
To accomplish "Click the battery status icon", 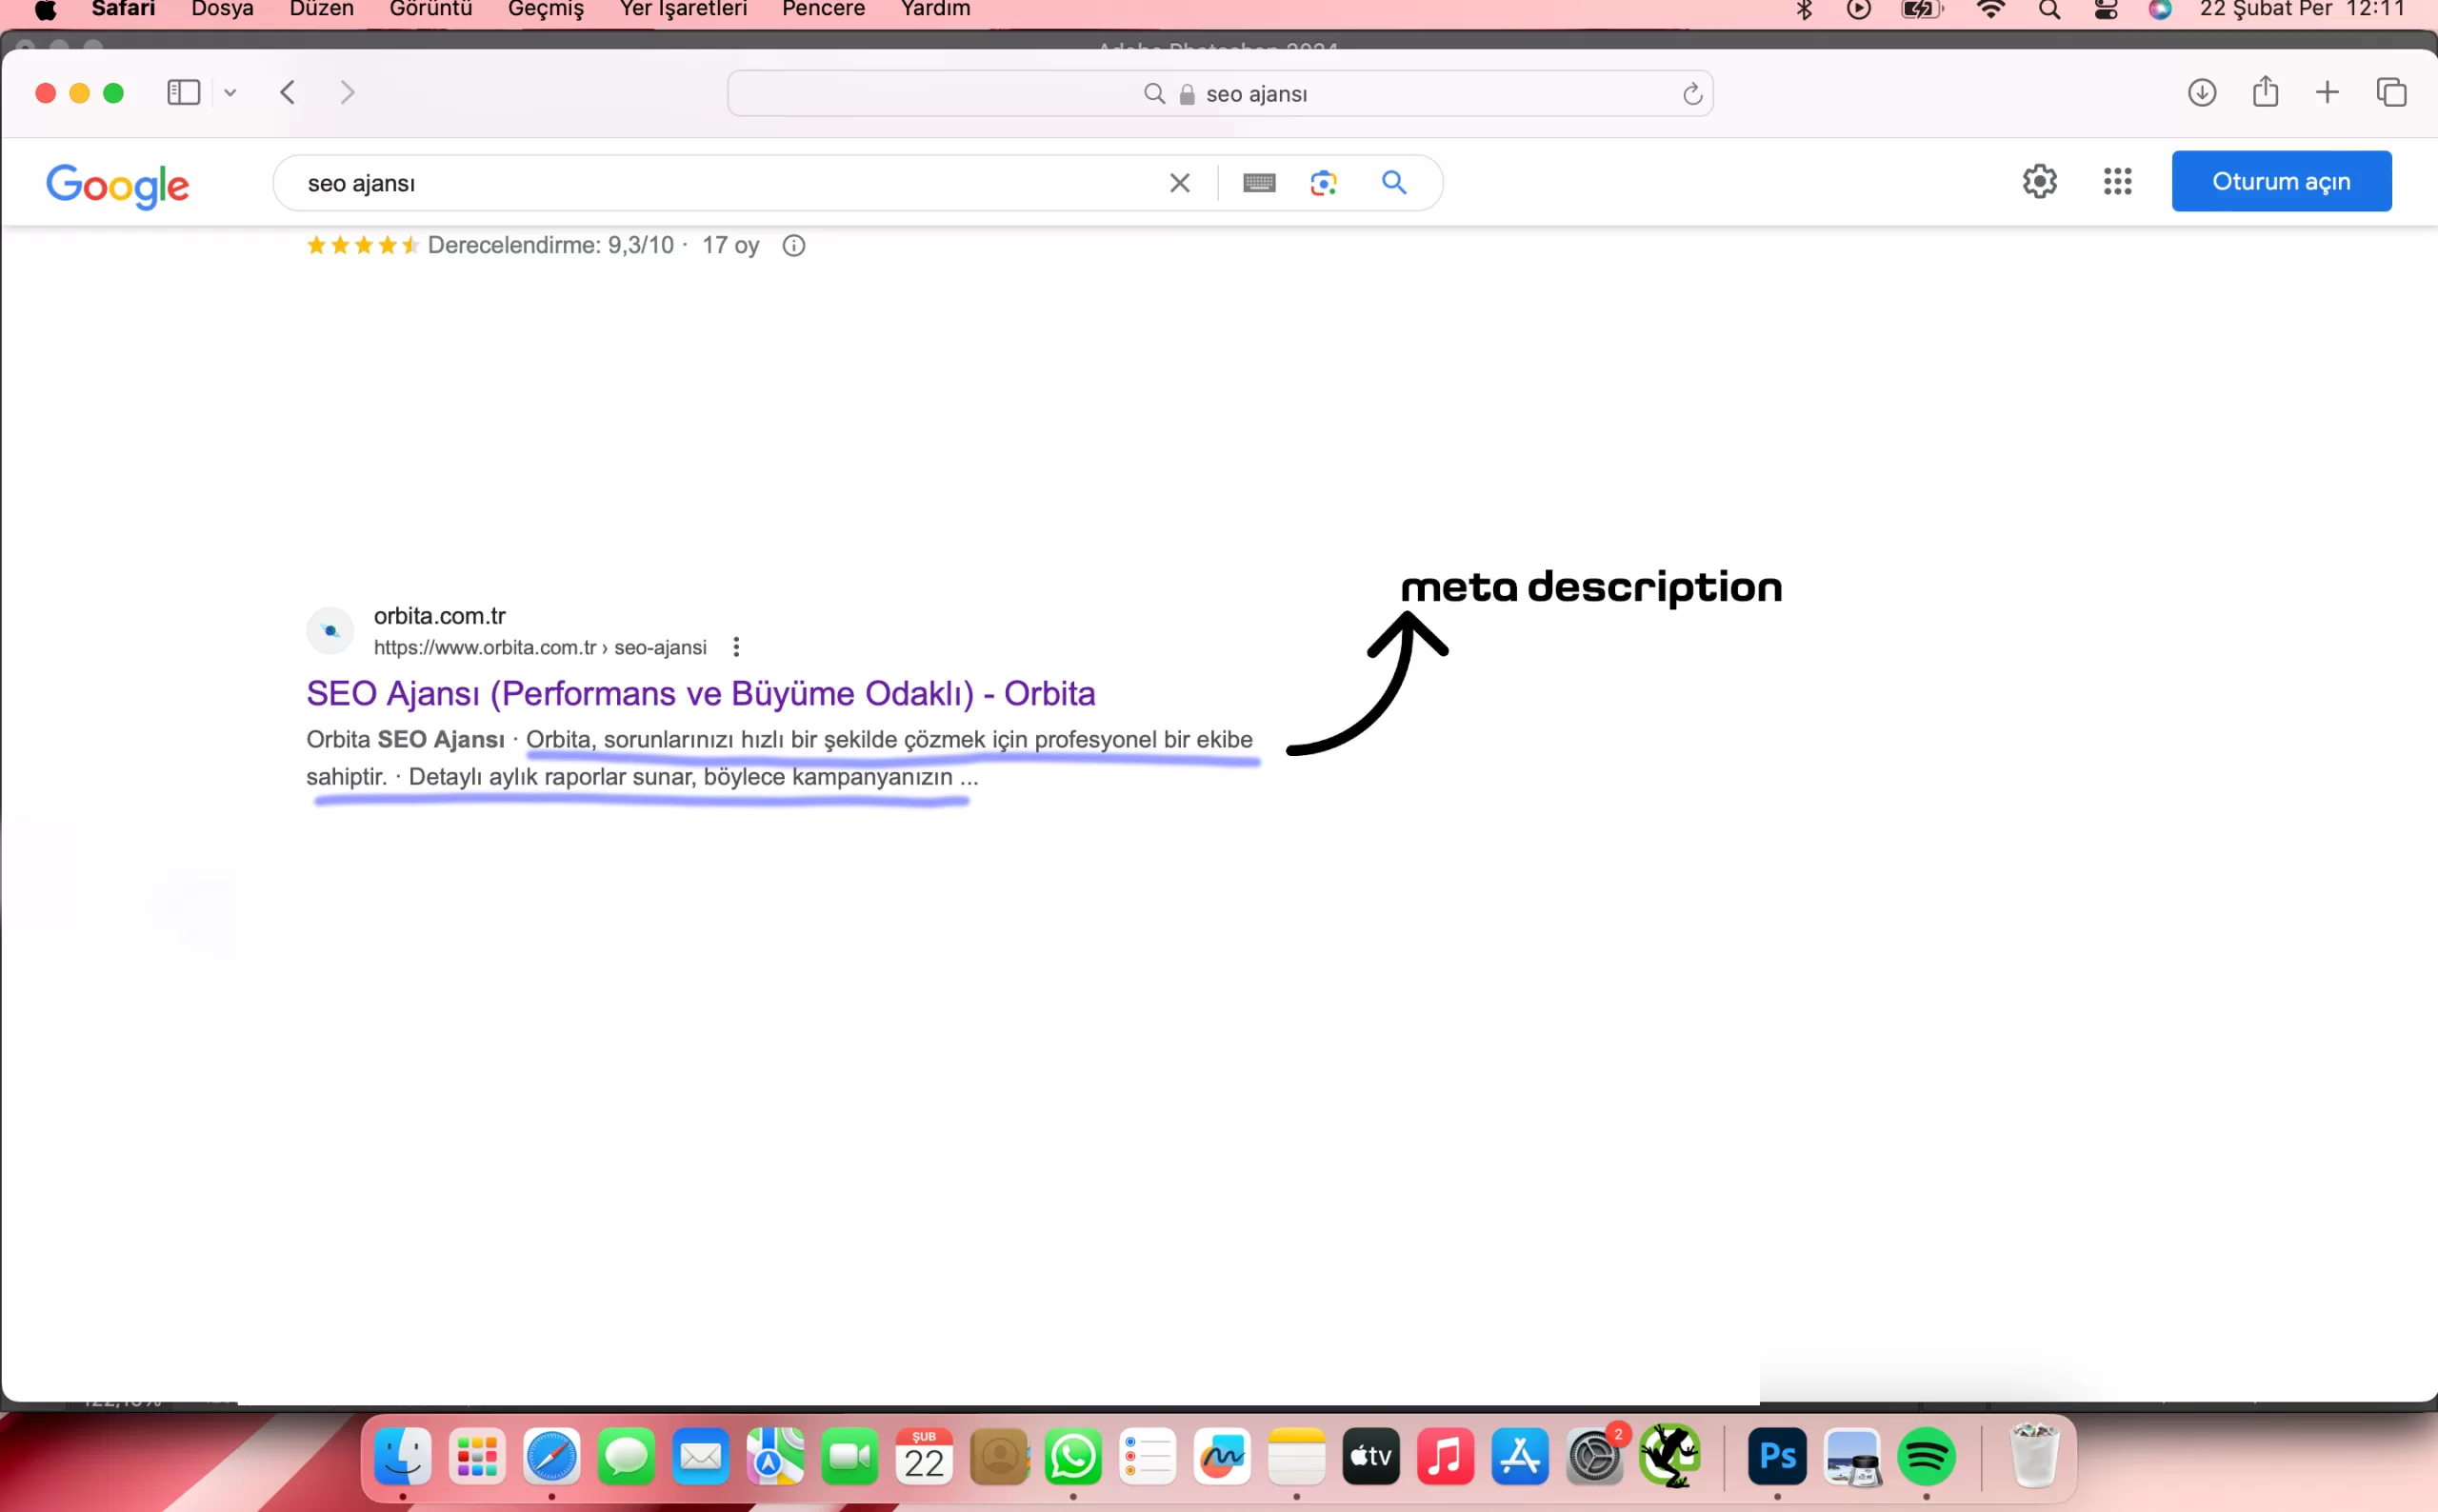I will click(x=1921, y=10).
